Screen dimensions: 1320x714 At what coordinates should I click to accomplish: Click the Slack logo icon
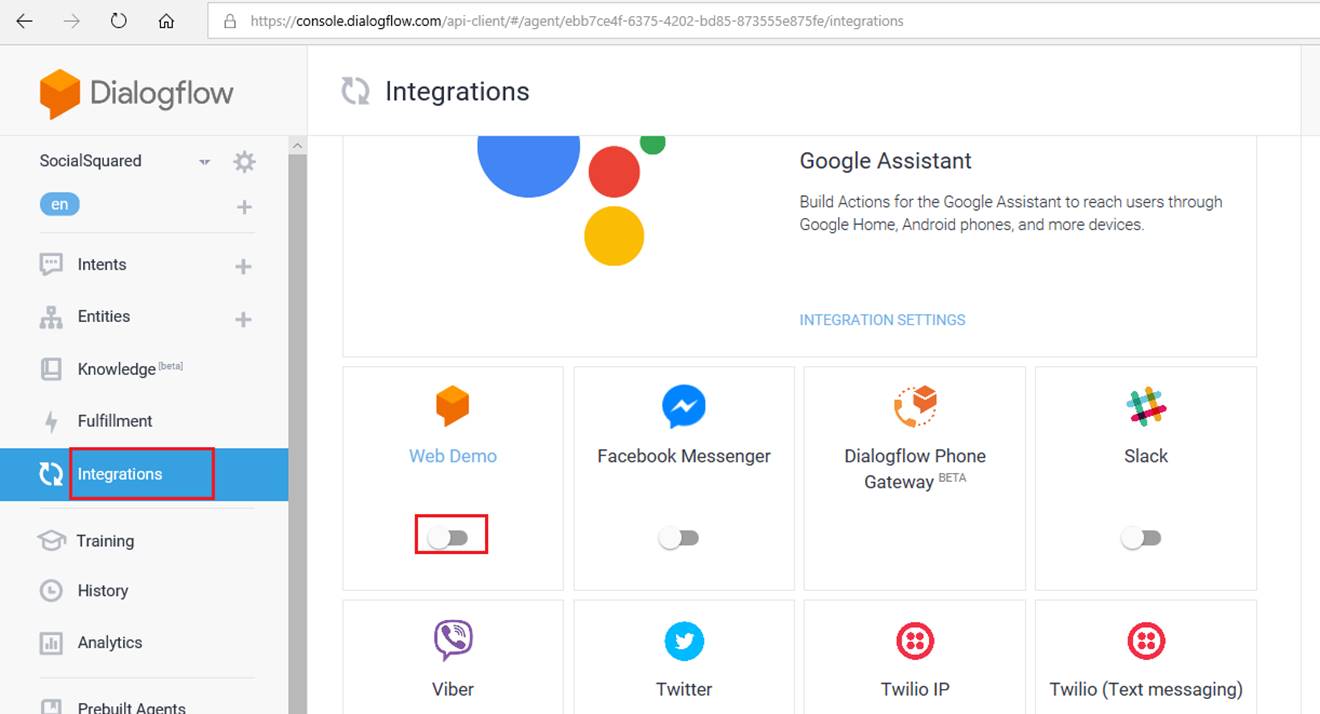pos(1145,407)
